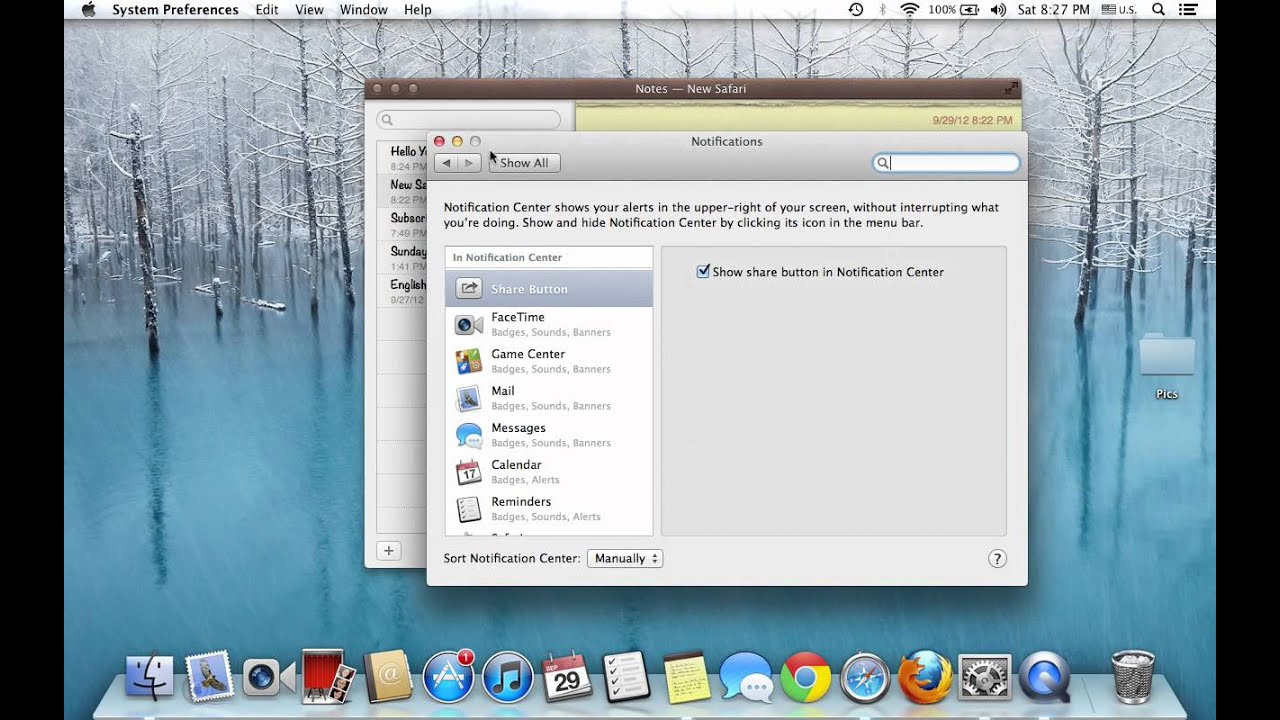Open volume control in menu bar
The width and height of the screenshot is (1280, 720).
click(998, 10)
